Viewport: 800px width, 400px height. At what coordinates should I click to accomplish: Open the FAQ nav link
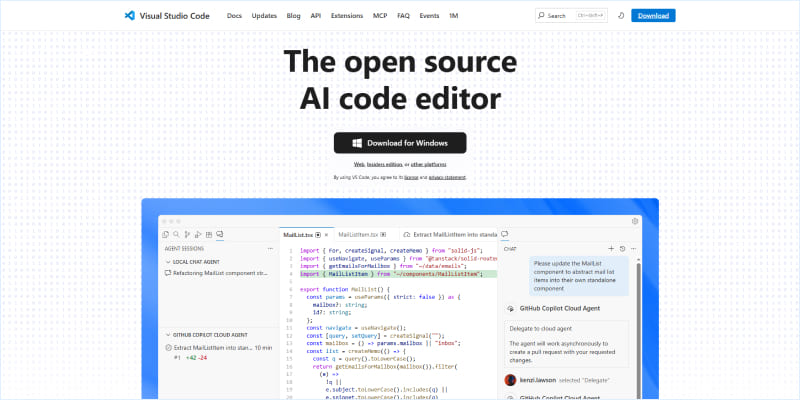coord(403,16)
